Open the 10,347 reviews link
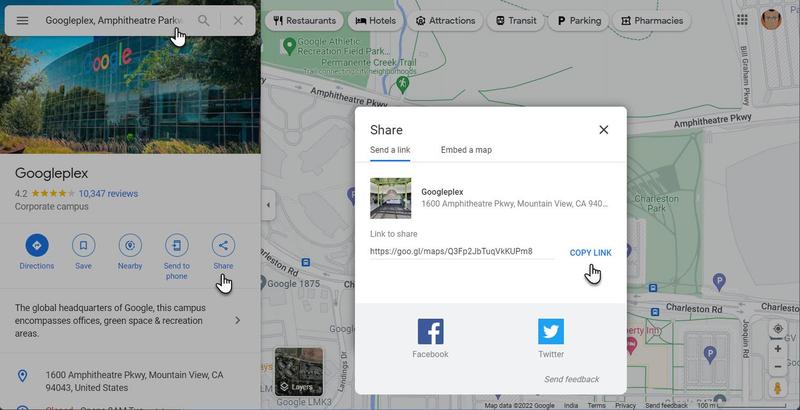Screen dimensions: 800x410 point(108,194)
